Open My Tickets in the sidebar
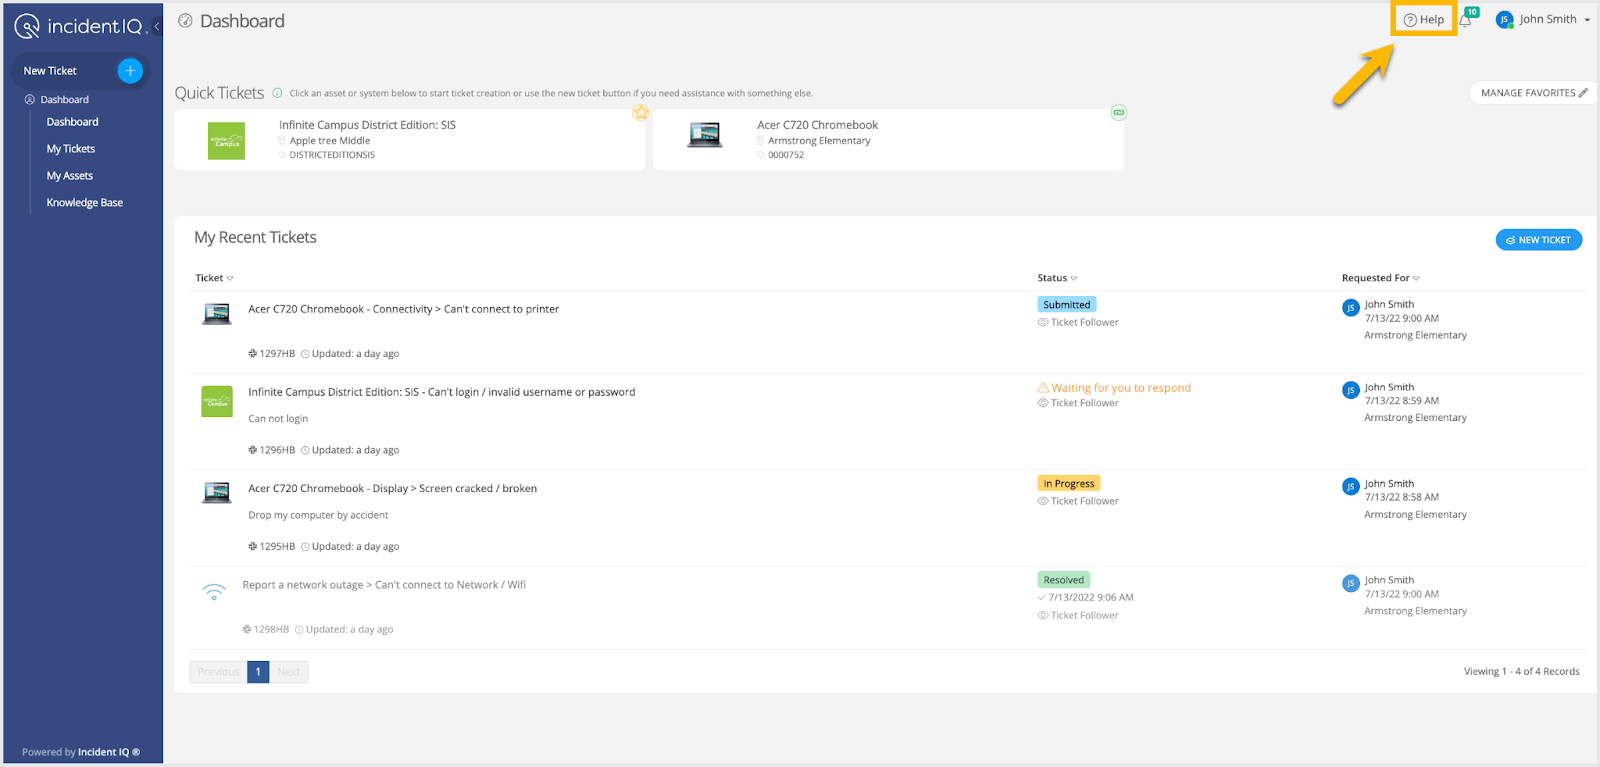Screen dimensions: 1600x767 [71, 149]
